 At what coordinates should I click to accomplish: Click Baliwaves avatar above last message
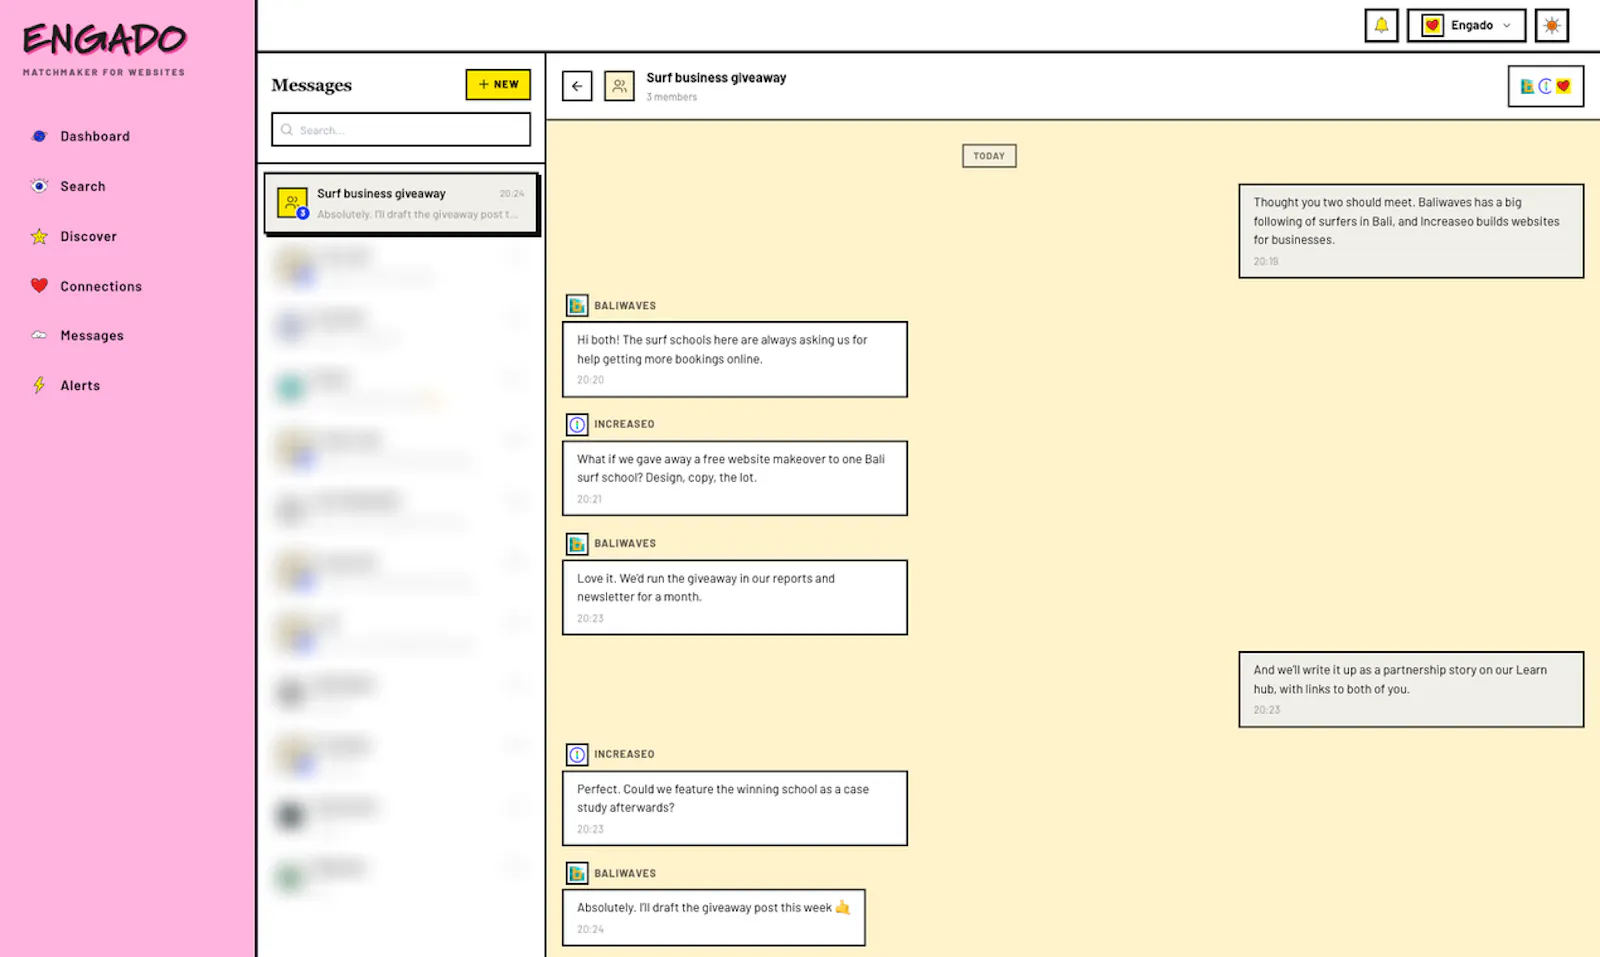coord(577,873)
